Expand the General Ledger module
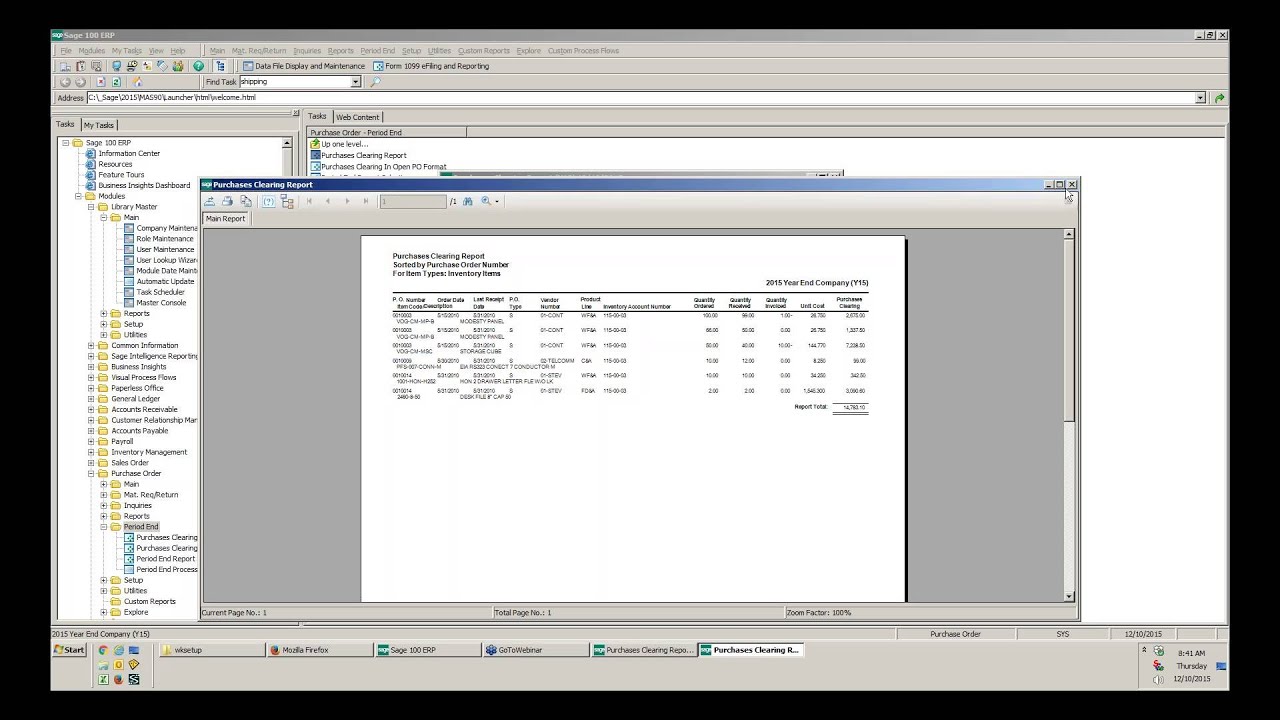The height and width of the screenshot is (720, 1280). coord(91,399)
